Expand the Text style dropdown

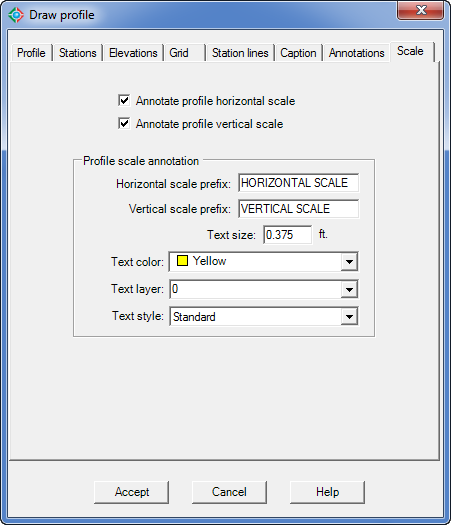tap(264, 316)
